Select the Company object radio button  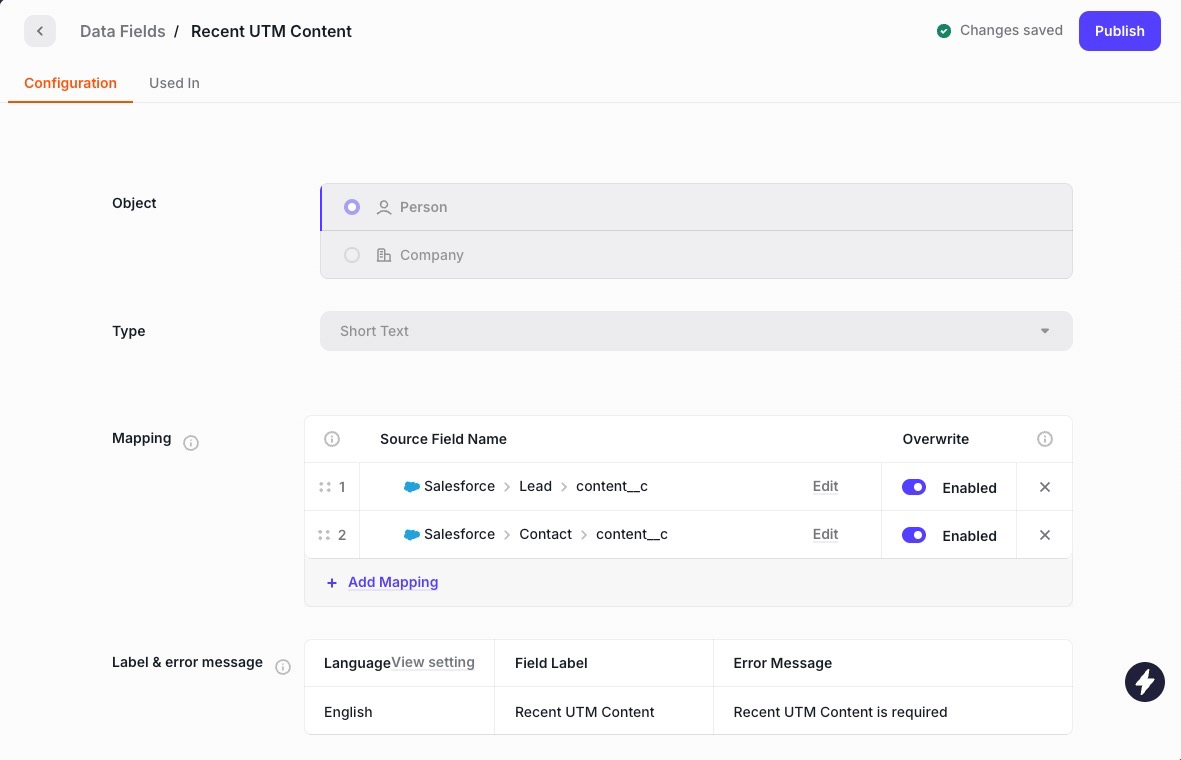point(352,255)
